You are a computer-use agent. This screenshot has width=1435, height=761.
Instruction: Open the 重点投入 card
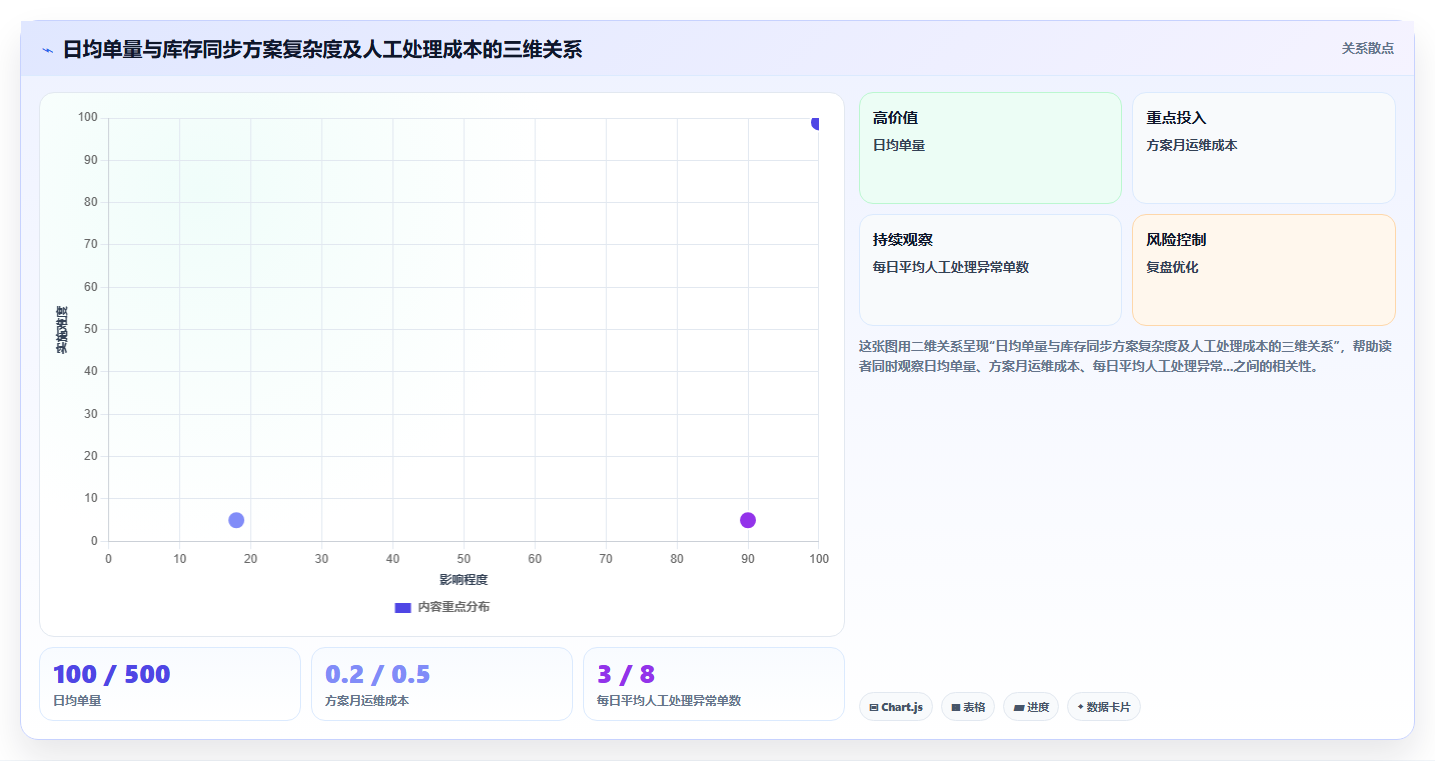click(x=1263, y=148)
